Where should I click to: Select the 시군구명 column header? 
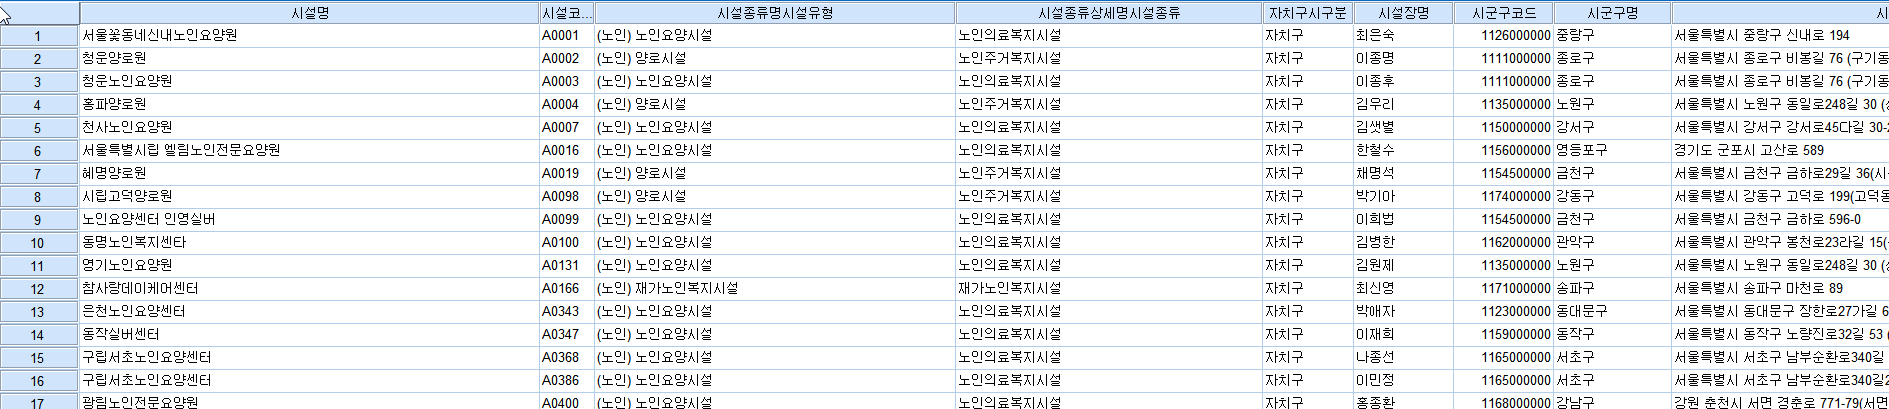point(1612,13)
